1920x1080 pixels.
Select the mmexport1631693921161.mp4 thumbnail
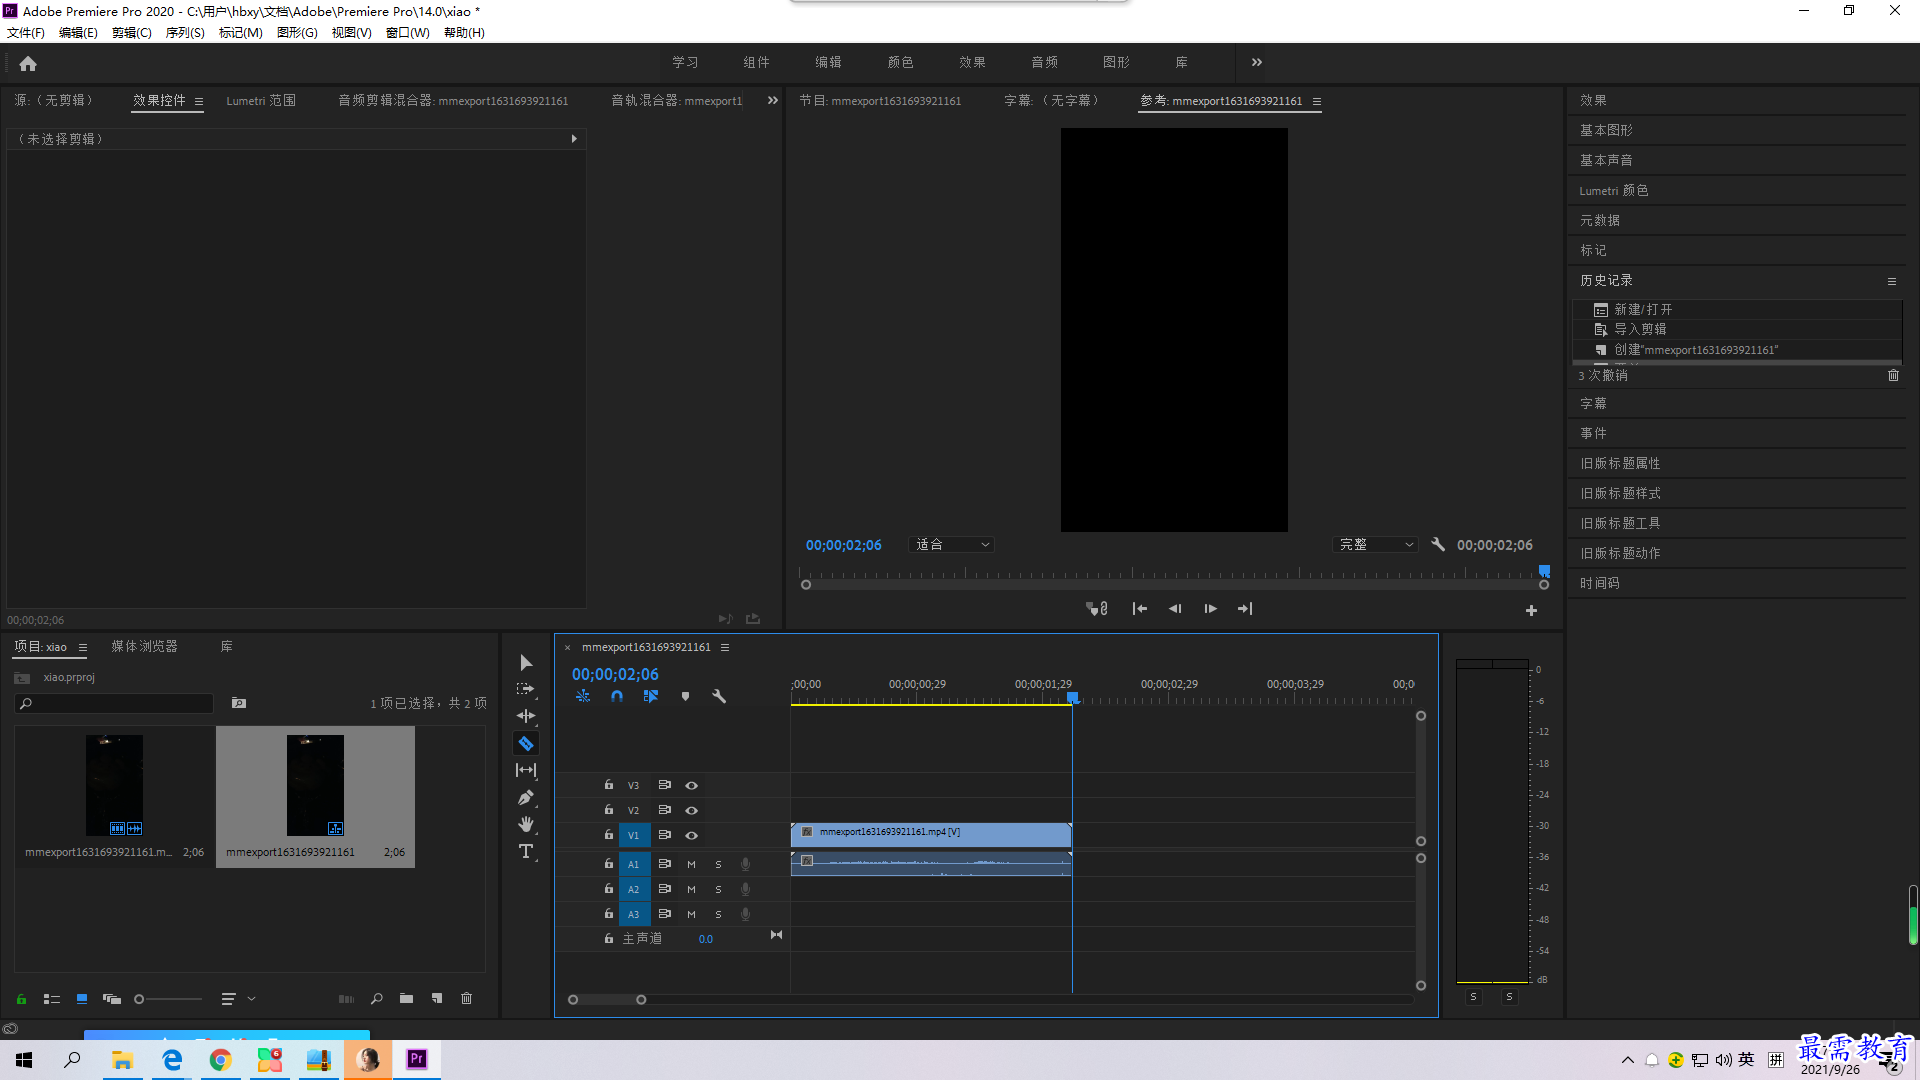pos(114,786)
